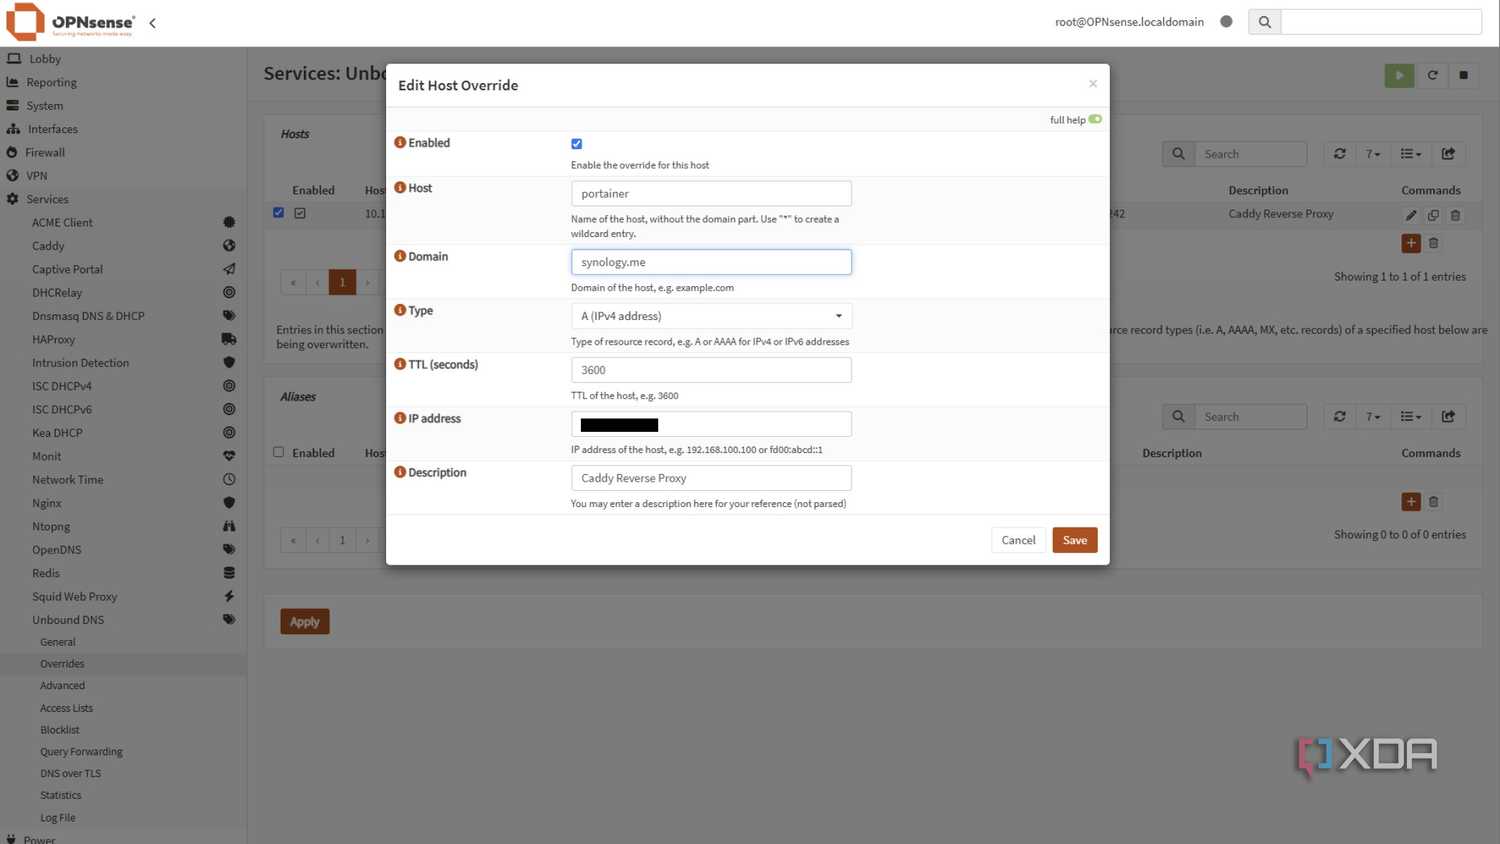
Task: Open Aliases rows-per-page dropdown
Action: 1373,417
